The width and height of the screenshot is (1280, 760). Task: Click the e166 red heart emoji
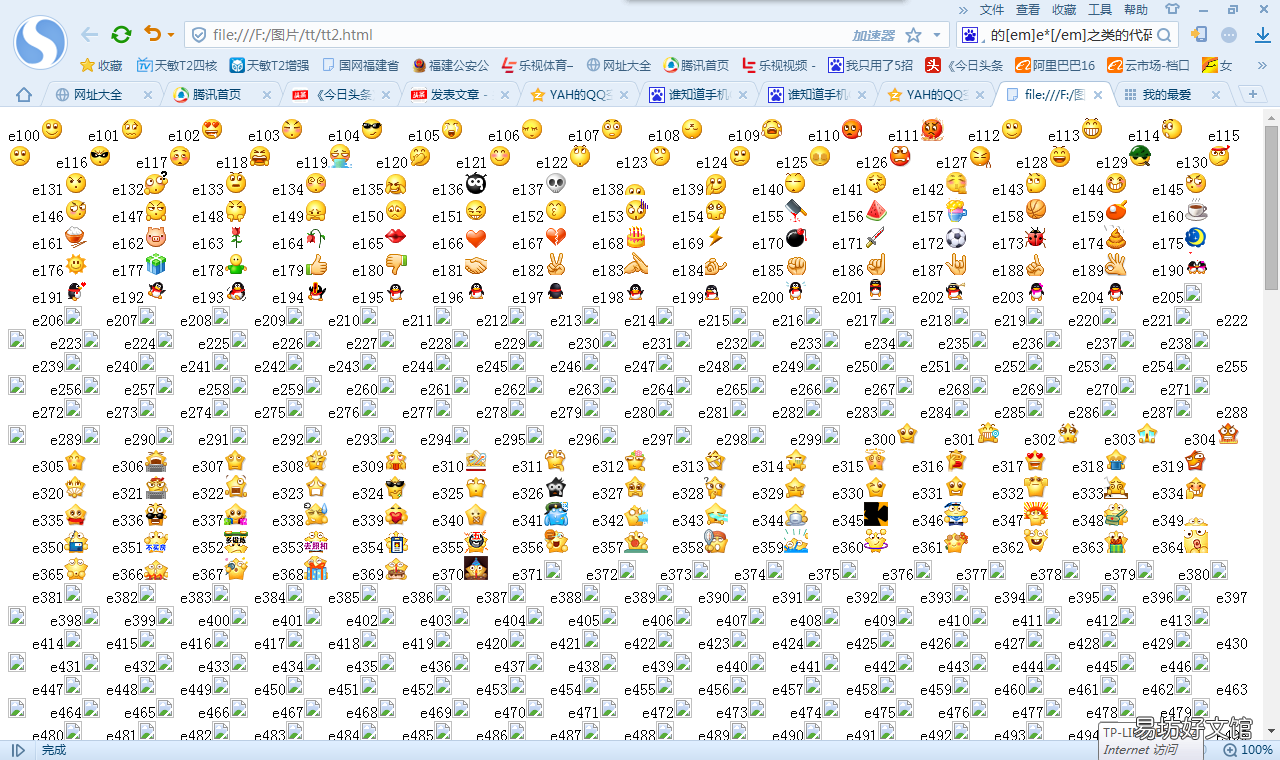pos(476,238)
